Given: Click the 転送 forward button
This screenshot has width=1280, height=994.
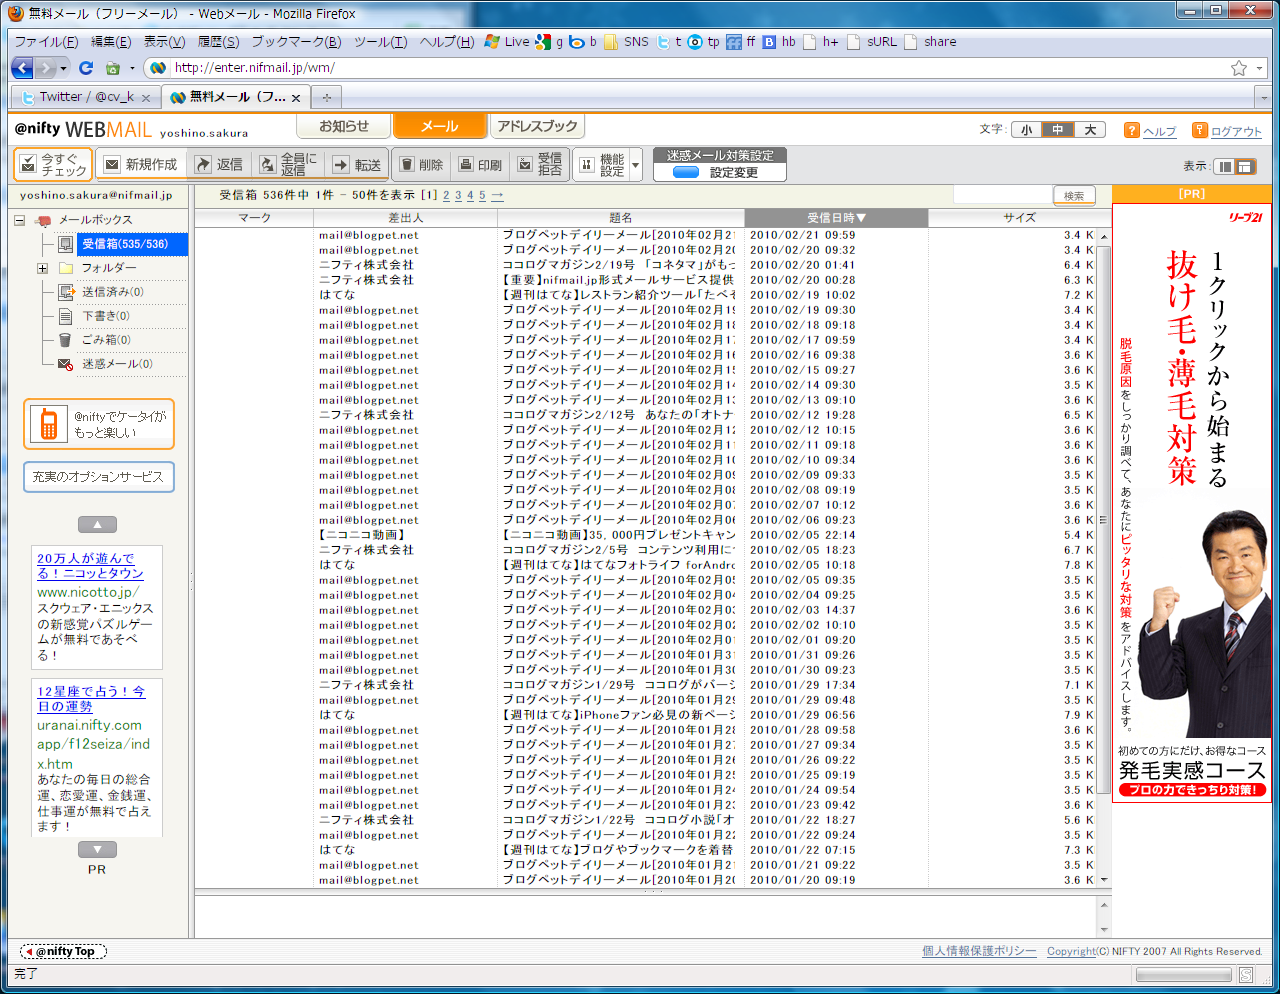Looking at the screenshot, I should [x=357, y=164].
